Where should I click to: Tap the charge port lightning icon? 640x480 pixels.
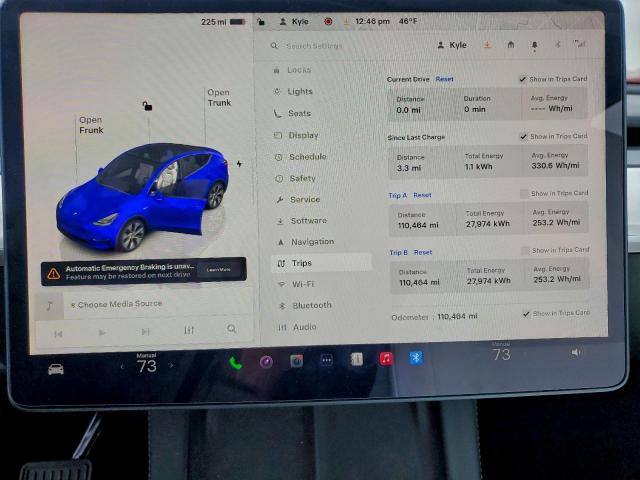pyautogui.click(x=239, y=164)
